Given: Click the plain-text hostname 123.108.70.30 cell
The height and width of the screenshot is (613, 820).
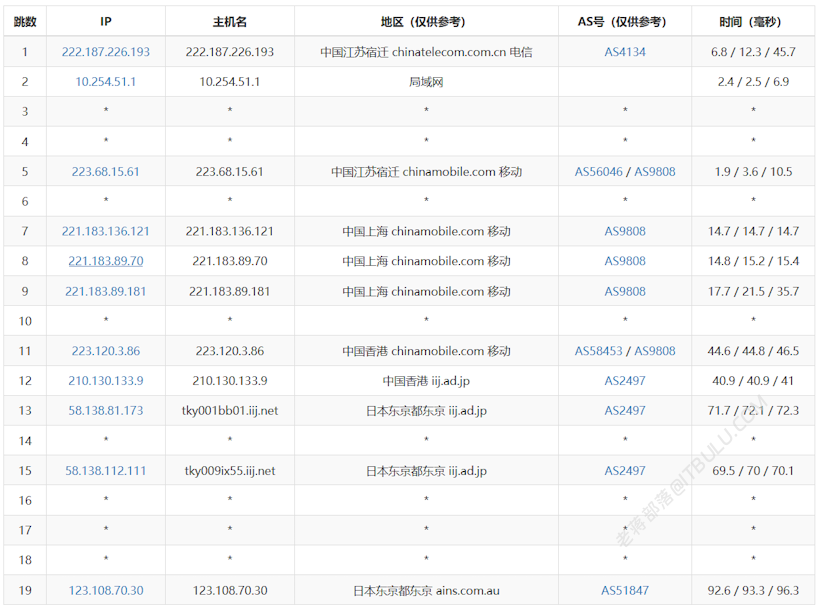Looking at the screenshot, I should coord(230,591).
